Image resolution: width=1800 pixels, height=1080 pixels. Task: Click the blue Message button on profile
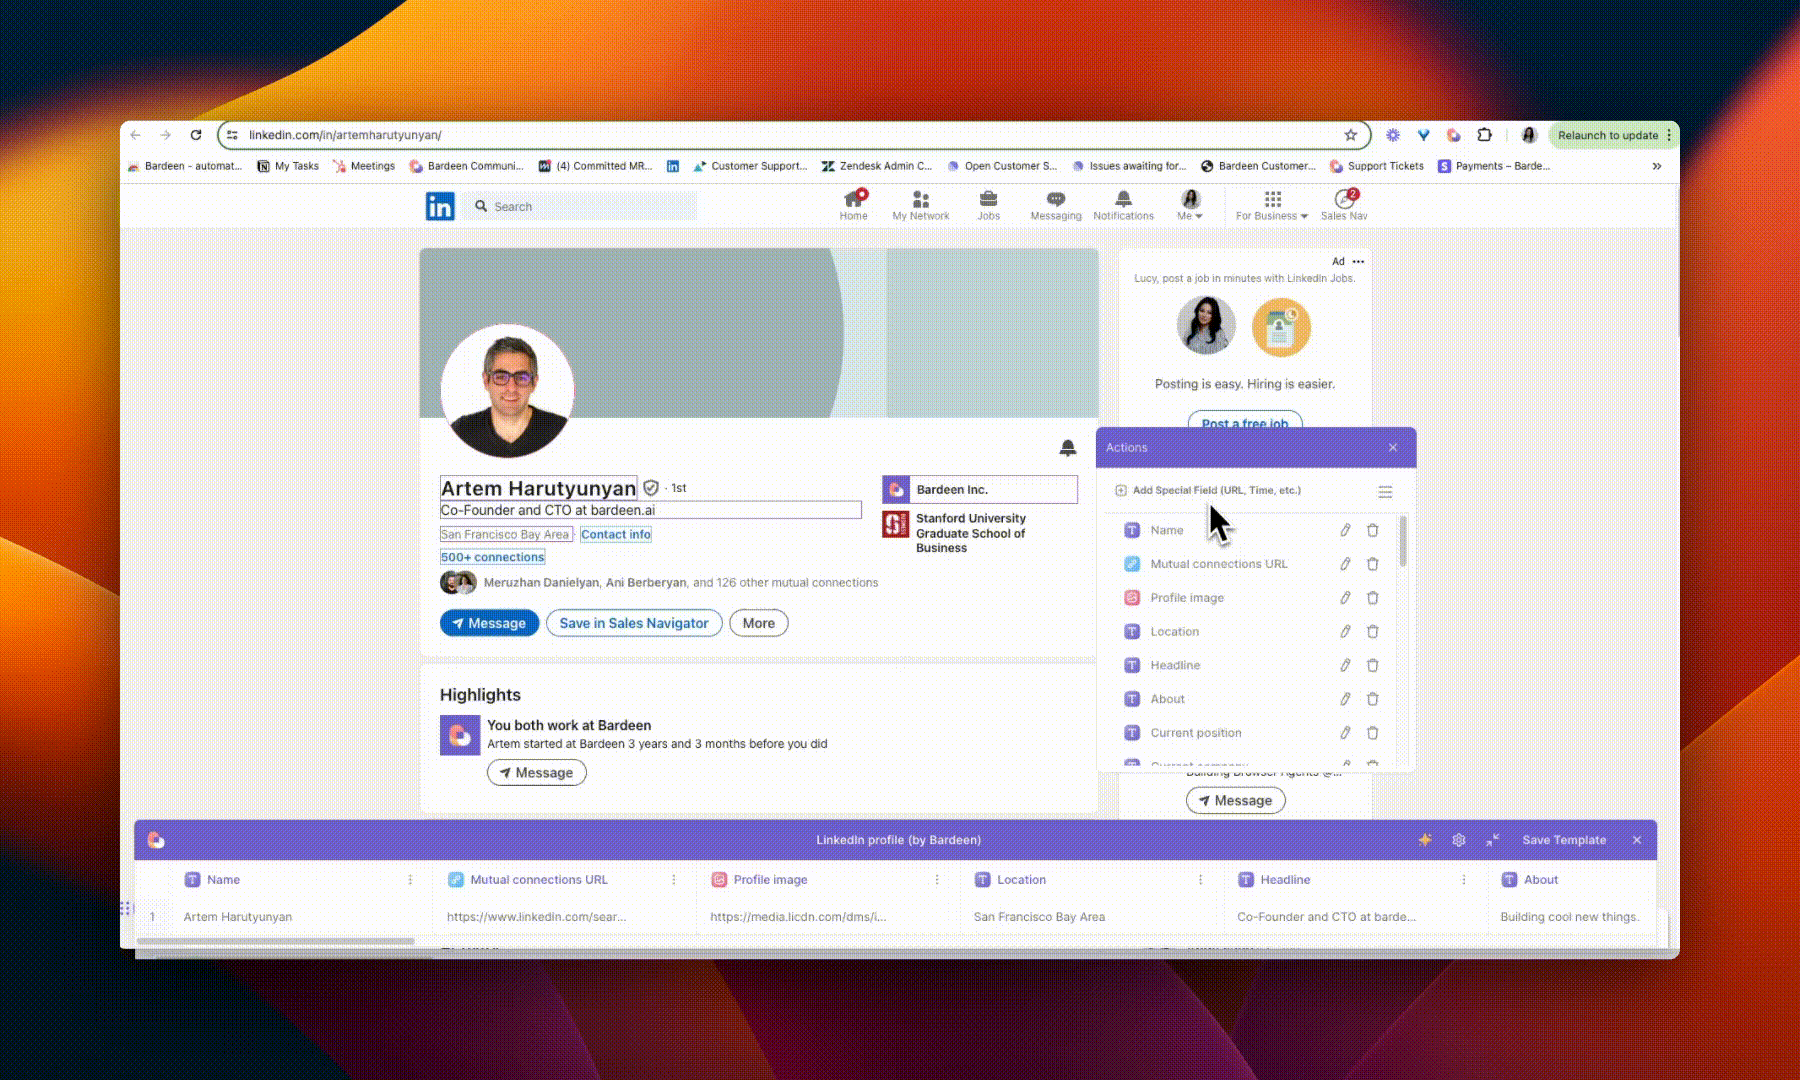[489, 623]
